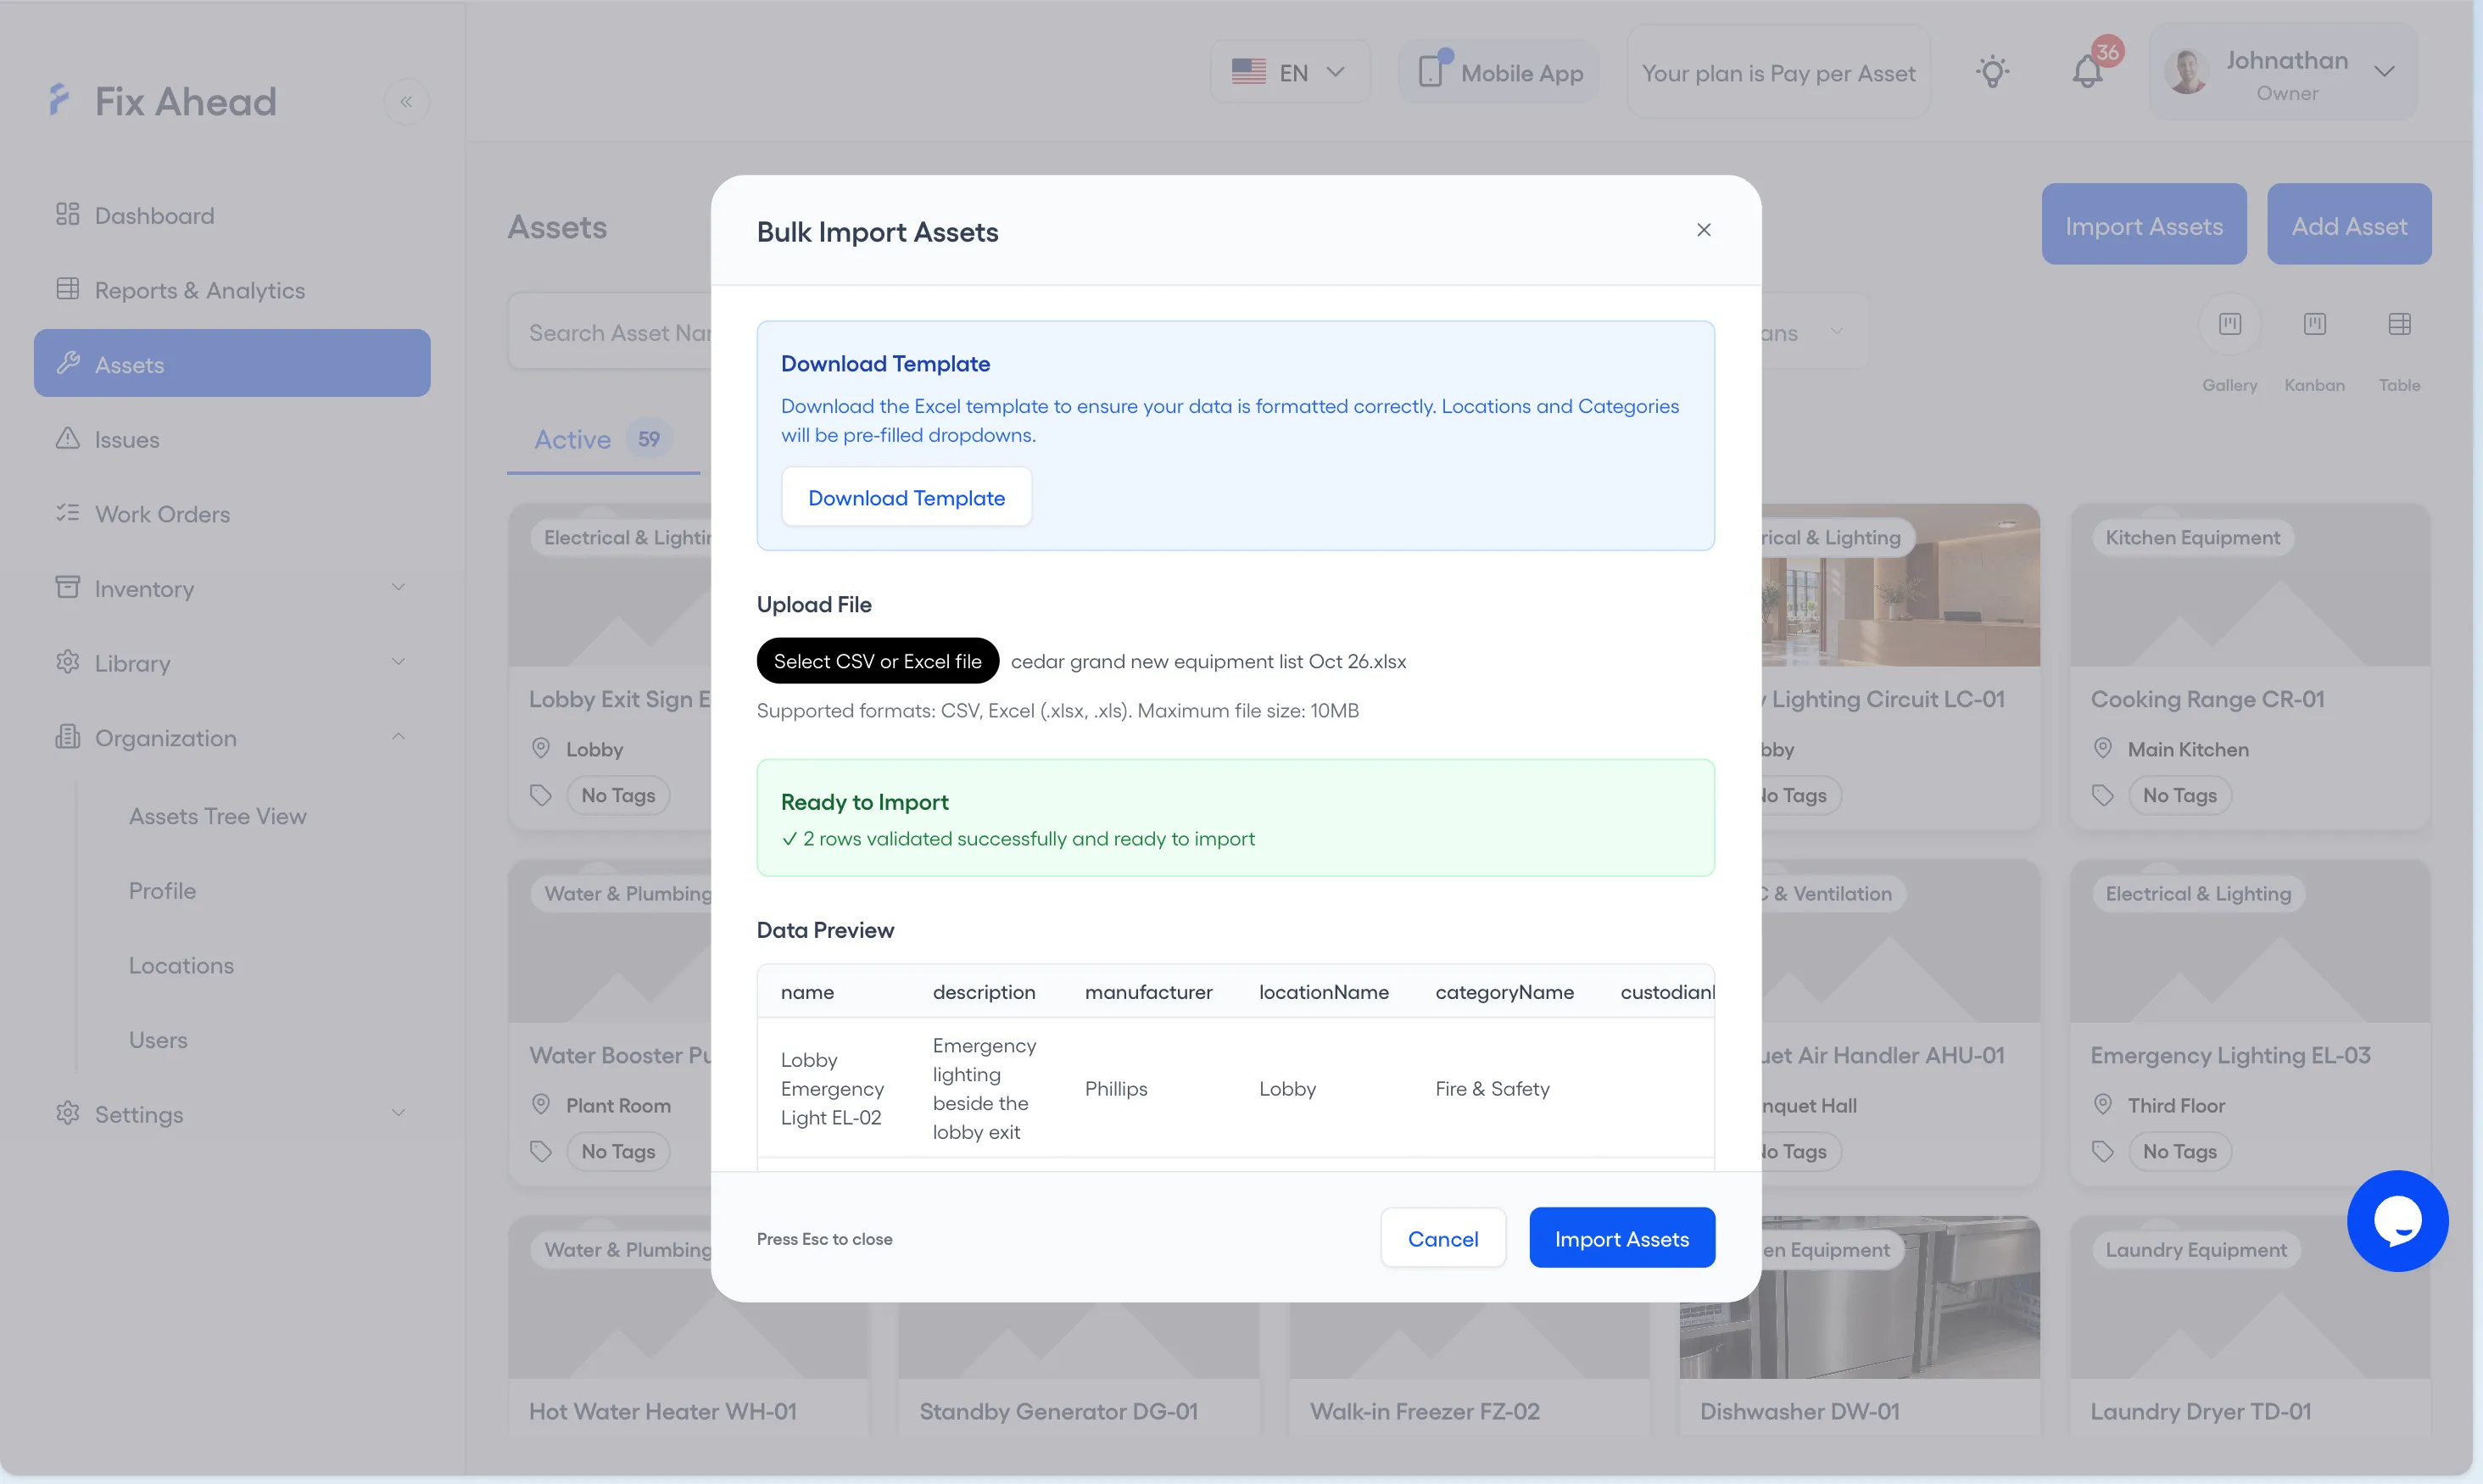
Task: Close the Bulk Import Assets dialog
Action: pyautogui.click(x=1703, y=230)
